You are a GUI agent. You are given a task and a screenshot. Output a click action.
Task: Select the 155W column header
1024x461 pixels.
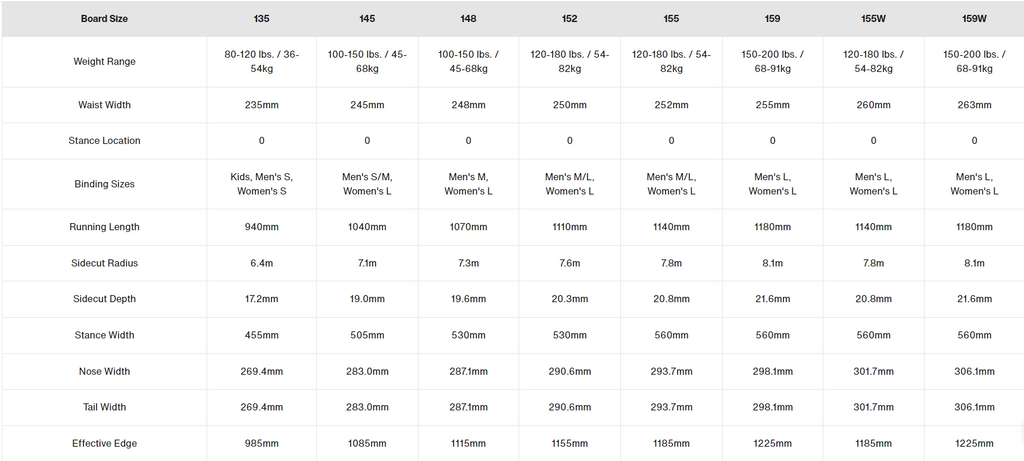[873, 19]
